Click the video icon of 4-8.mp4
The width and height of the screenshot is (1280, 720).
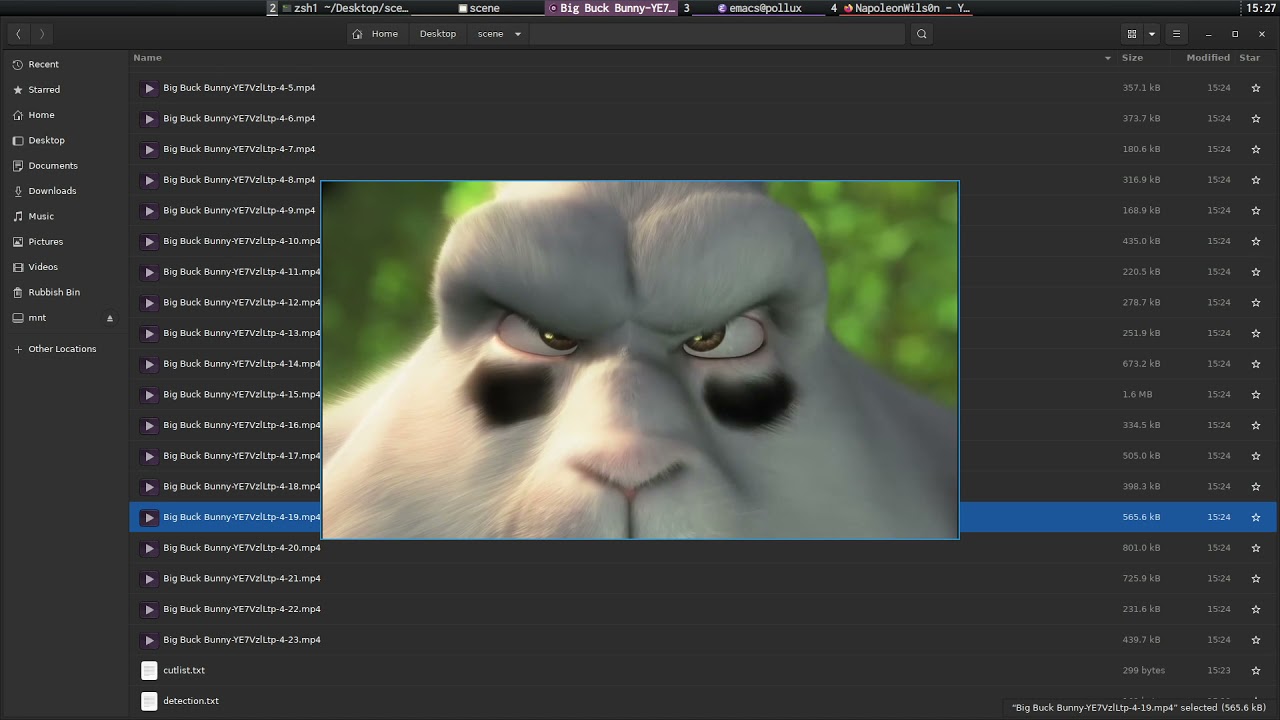click(149, 180)
